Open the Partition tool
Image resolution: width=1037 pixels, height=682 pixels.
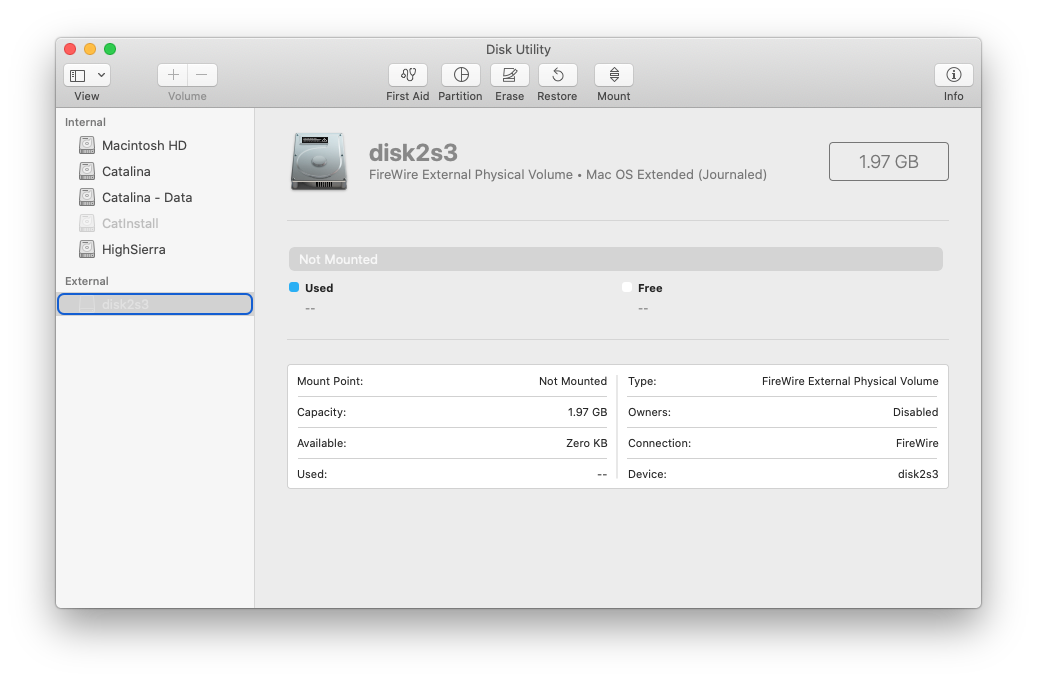click(460, 75)
